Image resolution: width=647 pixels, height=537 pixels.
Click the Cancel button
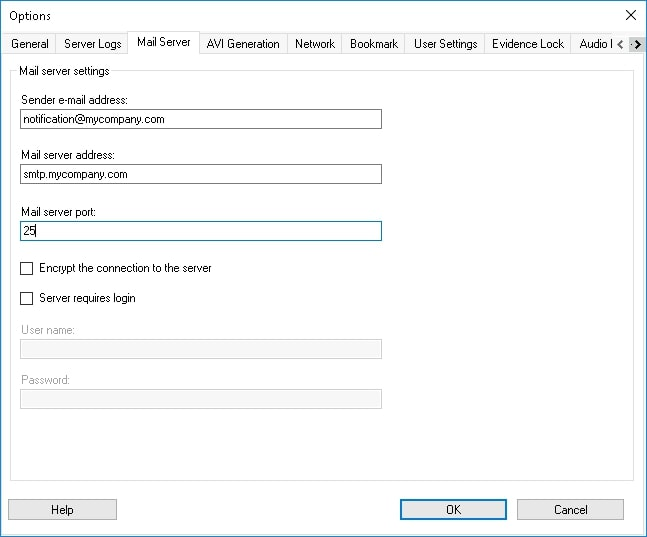pyautogui.click(x=570, y=510)
